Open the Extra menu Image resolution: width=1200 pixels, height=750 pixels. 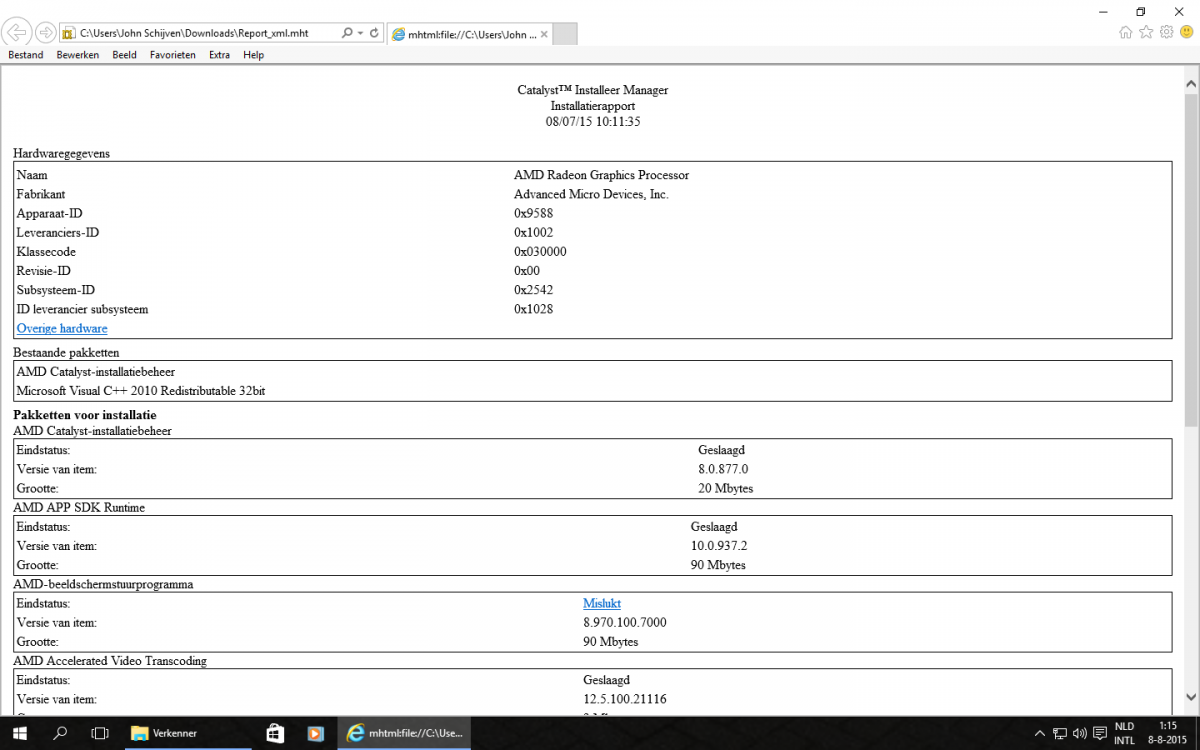click(x=219, y=55)
